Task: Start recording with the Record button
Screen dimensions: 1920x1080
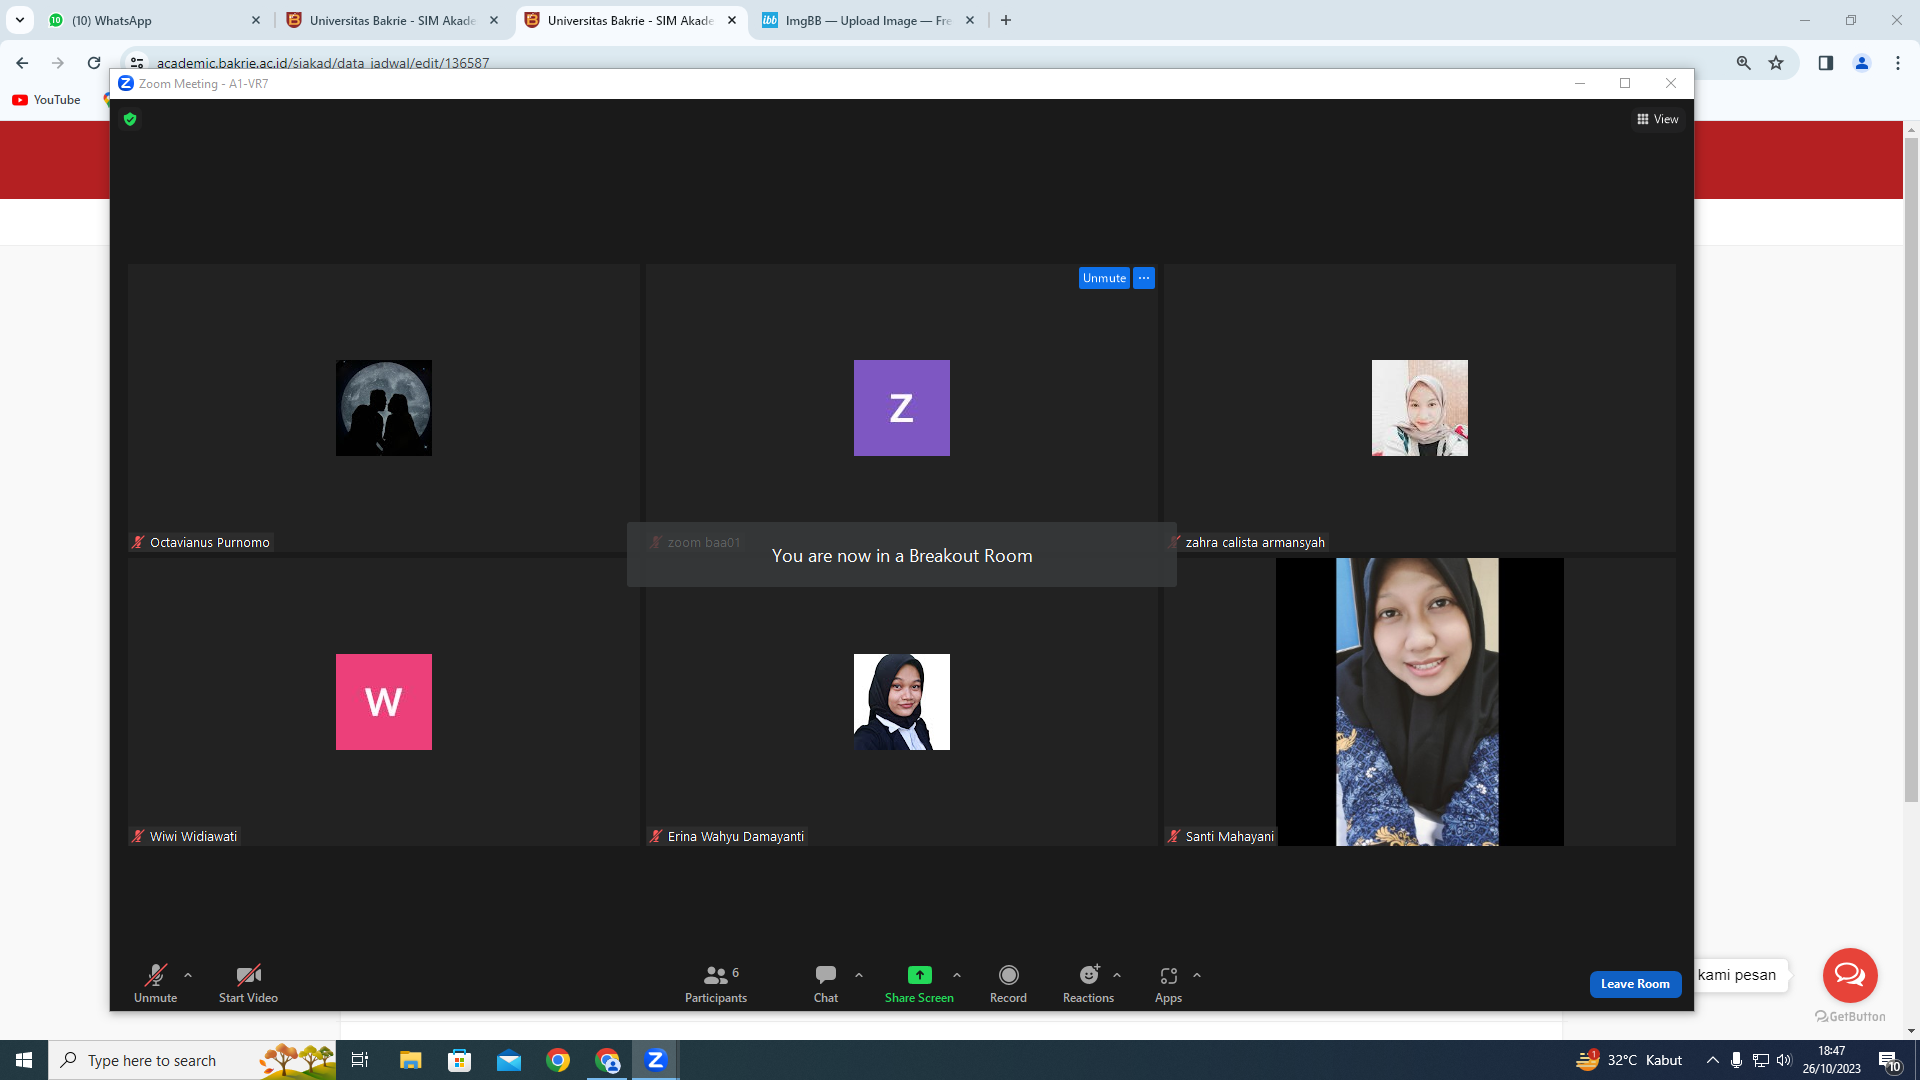Action: tap(1008, 984)
